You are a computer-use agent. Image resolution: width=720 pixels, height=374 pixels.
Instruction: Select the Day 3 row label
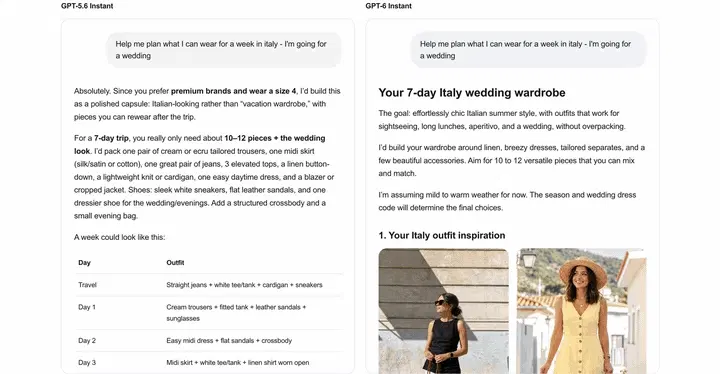[x=87, y=363]
